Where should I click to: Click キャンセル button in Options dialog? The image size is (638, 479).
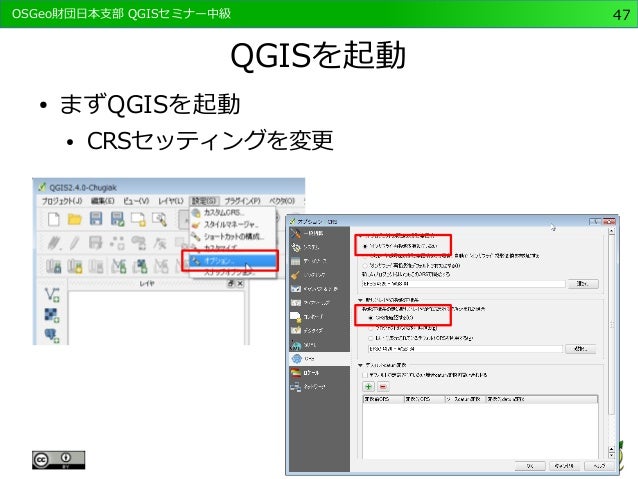point(564,466)
